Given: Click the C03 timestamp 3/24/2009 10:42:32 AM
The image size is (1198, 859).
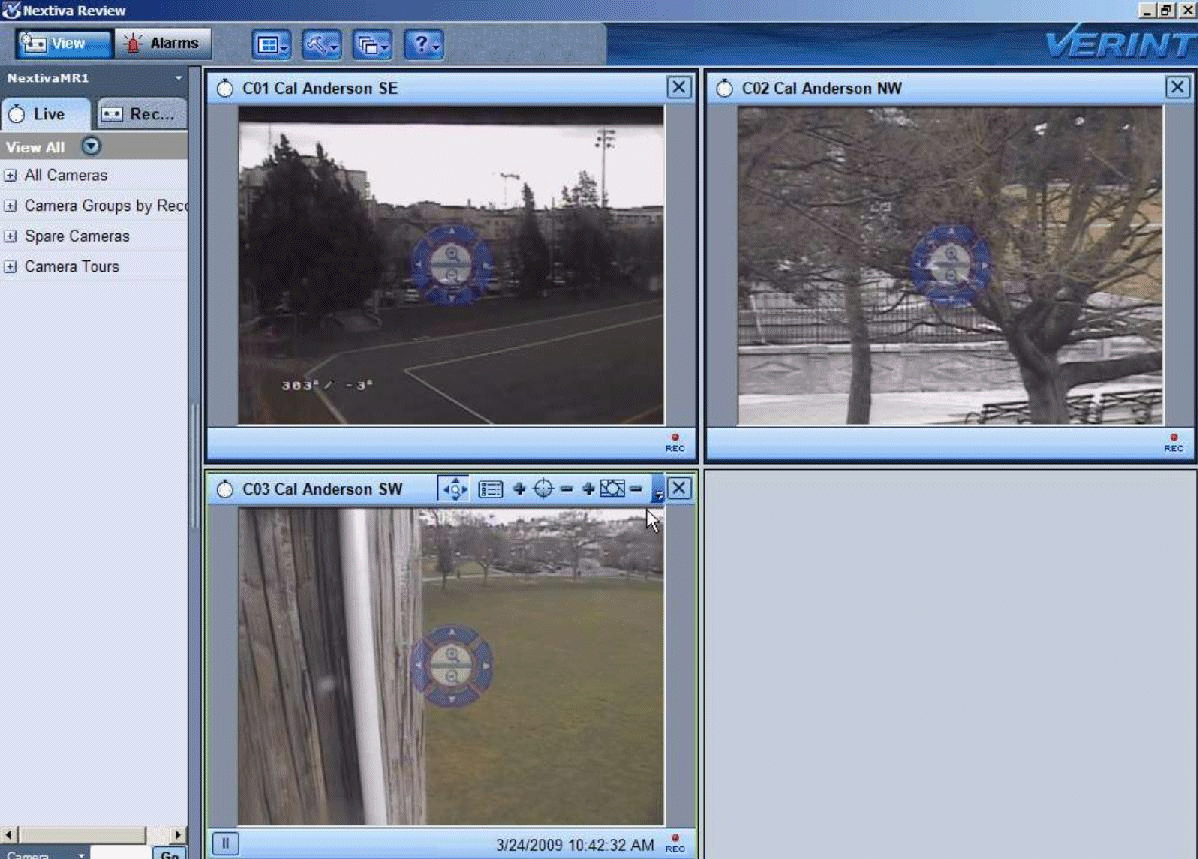Looking at the screenshot, I should point(575,845).
